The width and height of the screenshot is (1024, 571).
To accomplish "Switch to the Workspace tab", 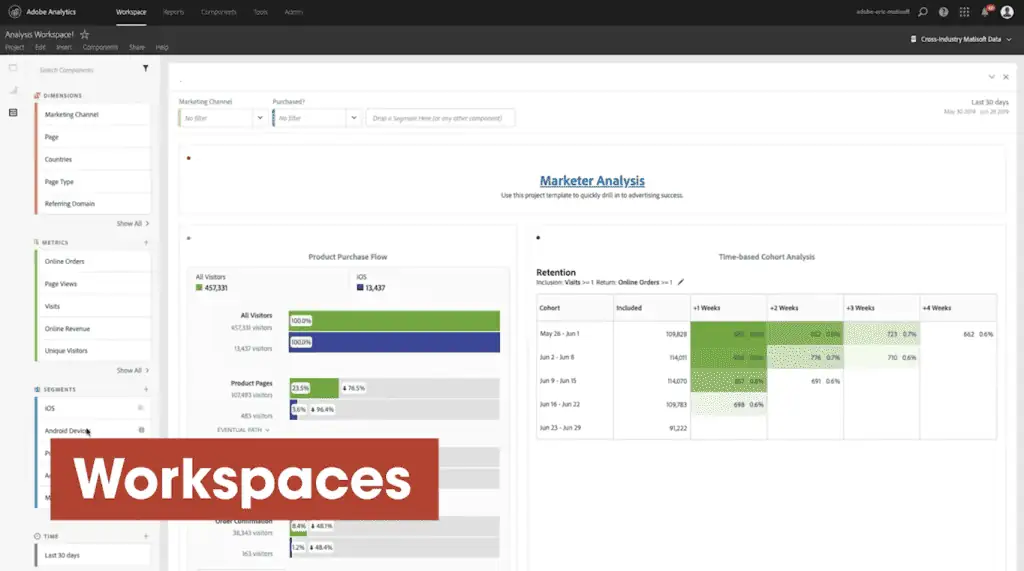I will 131,12.
